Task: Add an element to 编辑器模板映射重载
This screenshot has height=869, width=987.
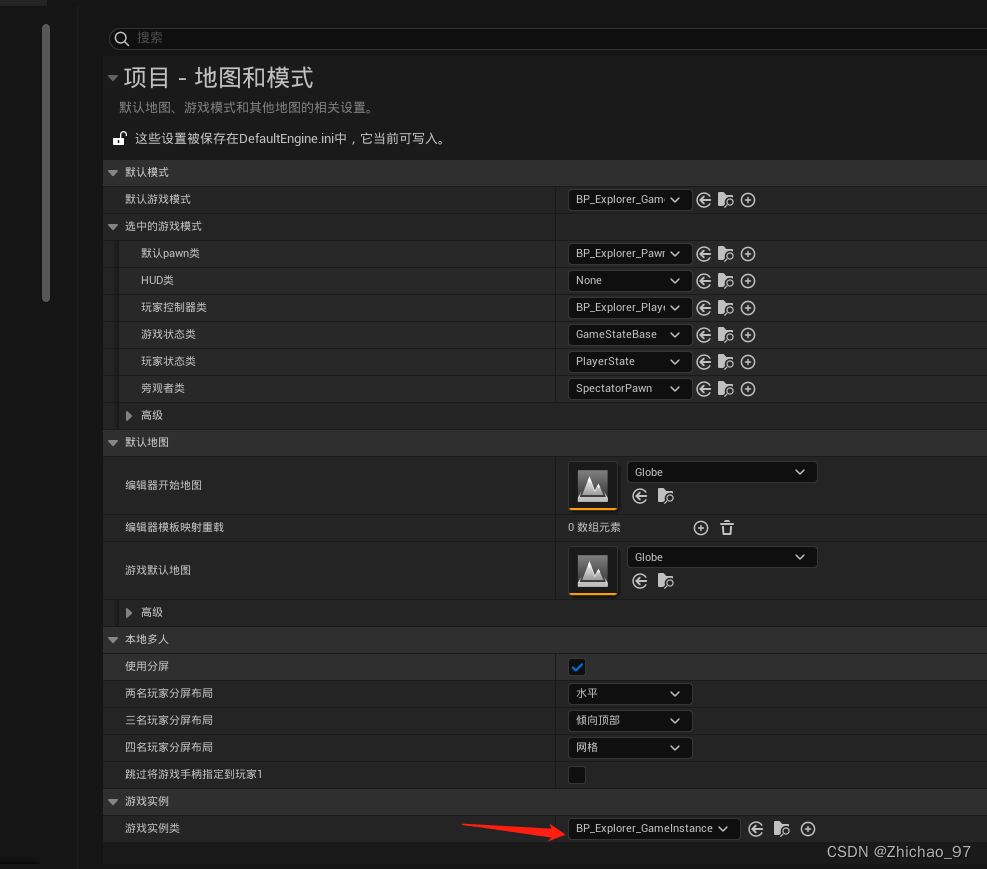Action: [x=700, y=527]
